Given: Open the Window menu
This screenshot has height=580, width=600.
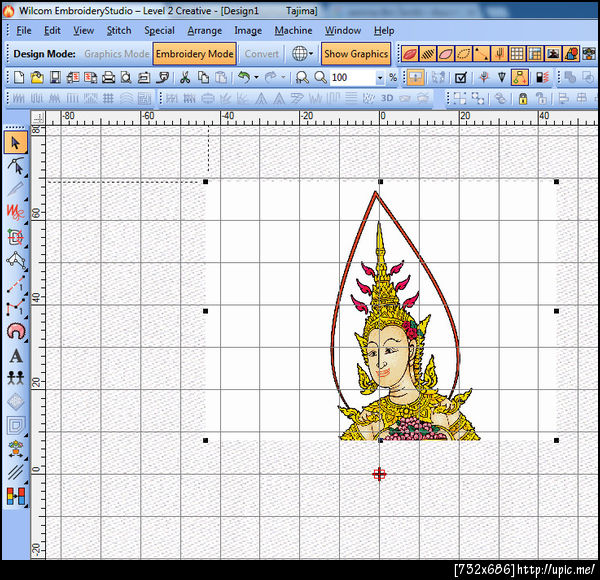Looking at the screenshot, I should [343, 30].
